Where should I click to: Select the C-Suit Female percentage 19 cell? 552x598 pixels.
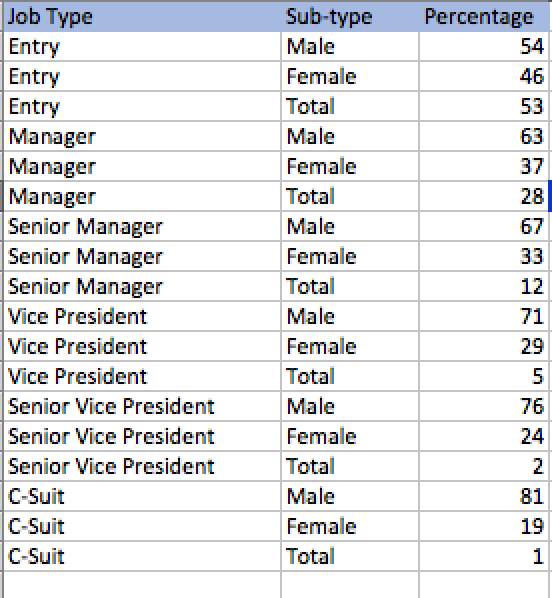[484, 526]
